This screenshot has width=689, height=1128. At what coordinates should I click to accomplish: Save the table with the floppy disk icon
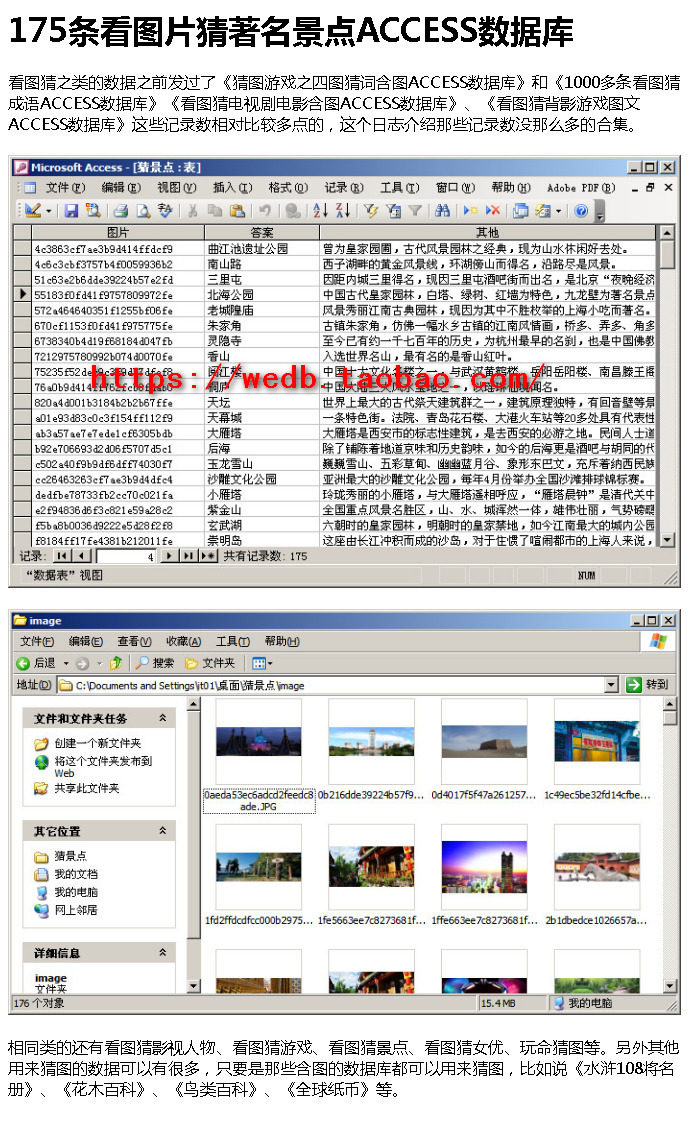click(x=70, y=210)
